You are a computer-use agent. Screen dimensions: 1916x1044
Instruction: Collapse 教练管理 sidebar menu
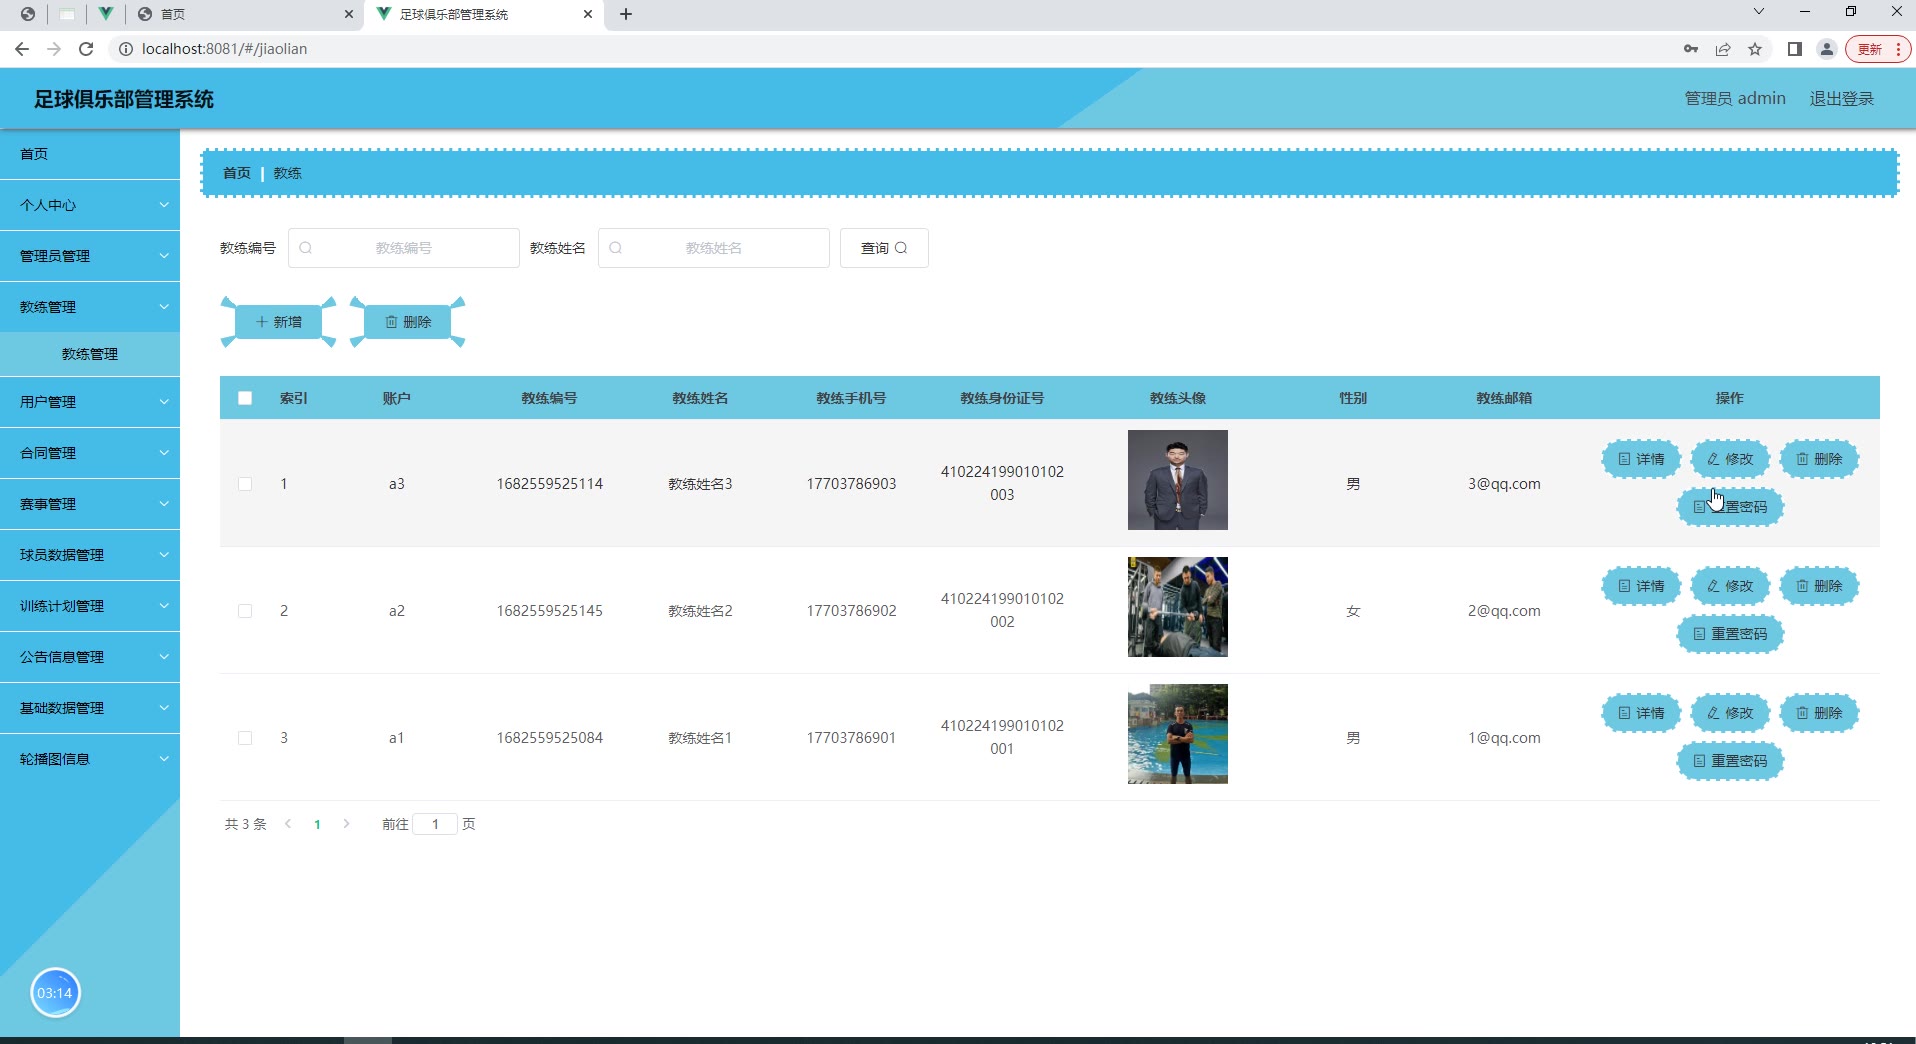coord(90,307)
